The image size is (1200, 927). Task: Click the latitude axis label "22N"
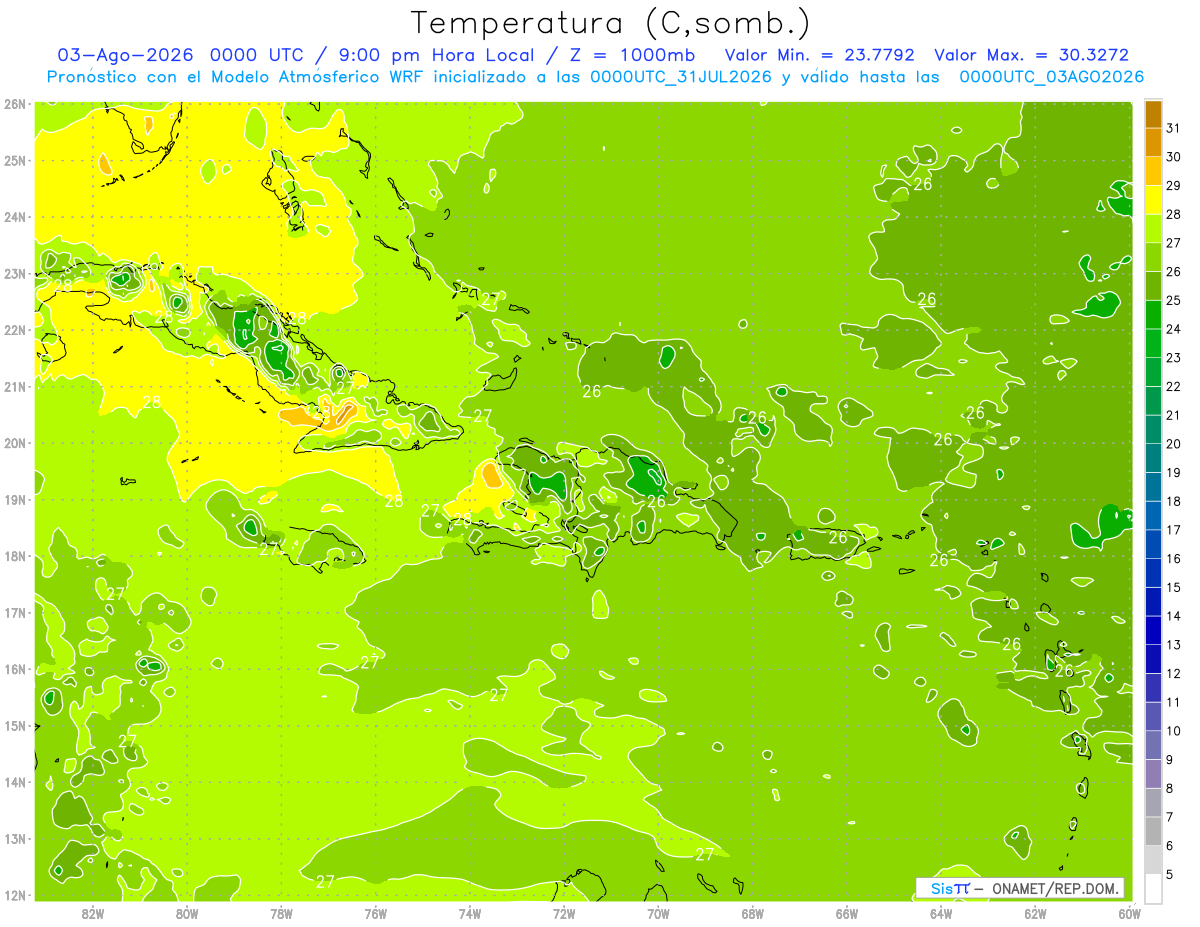(x=15, y=330)
